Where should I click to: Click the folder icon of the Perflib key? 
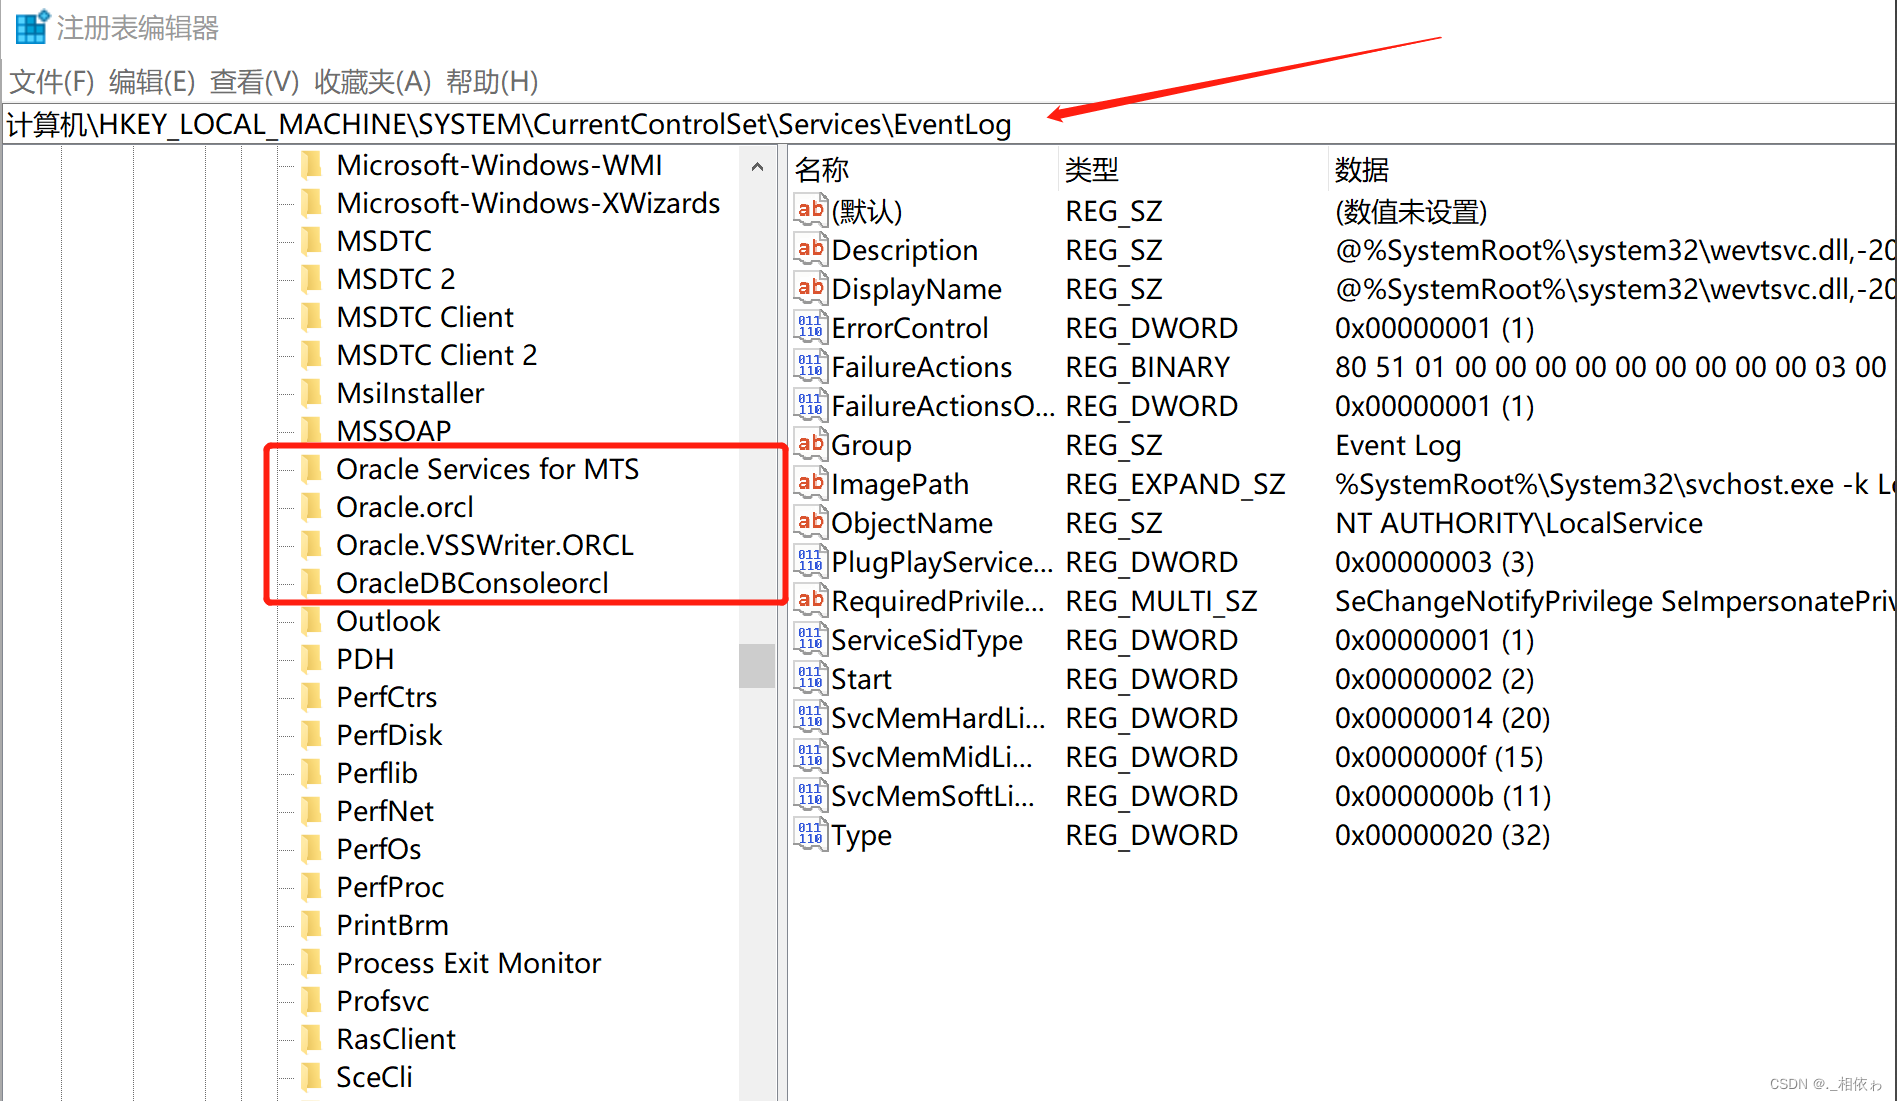pyautogui.click(x=313, y=772)
